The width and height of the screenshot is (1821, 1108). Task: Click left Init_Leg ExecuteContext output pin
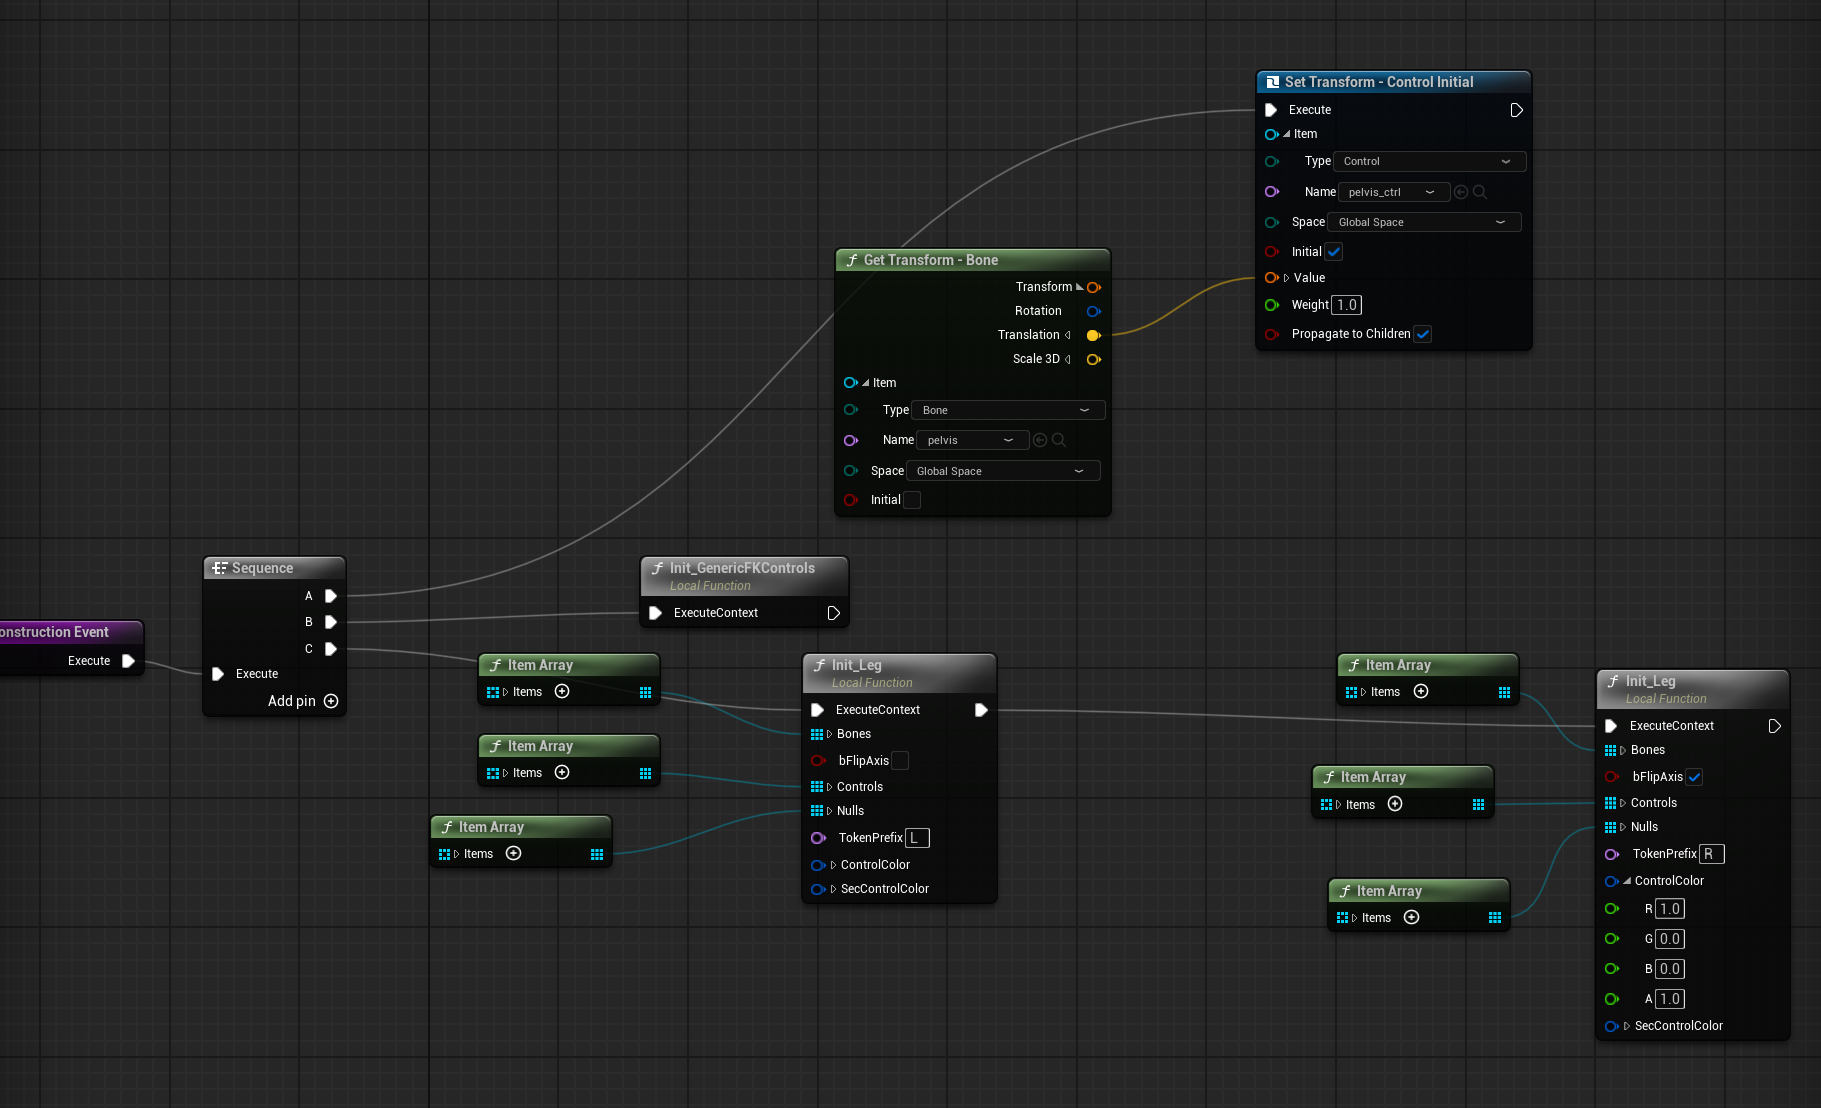(x=981, y=710)
